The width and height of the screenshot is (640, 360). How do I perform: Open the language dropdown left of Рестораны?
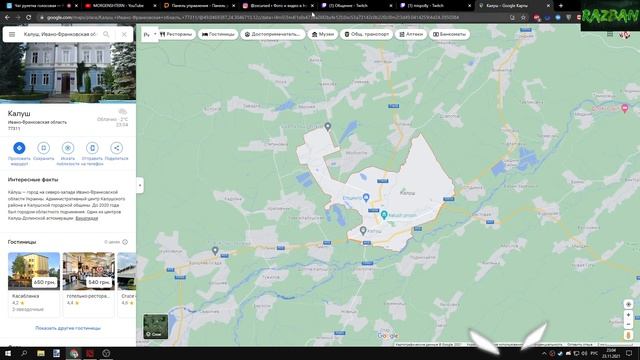[x=149, y=35]
